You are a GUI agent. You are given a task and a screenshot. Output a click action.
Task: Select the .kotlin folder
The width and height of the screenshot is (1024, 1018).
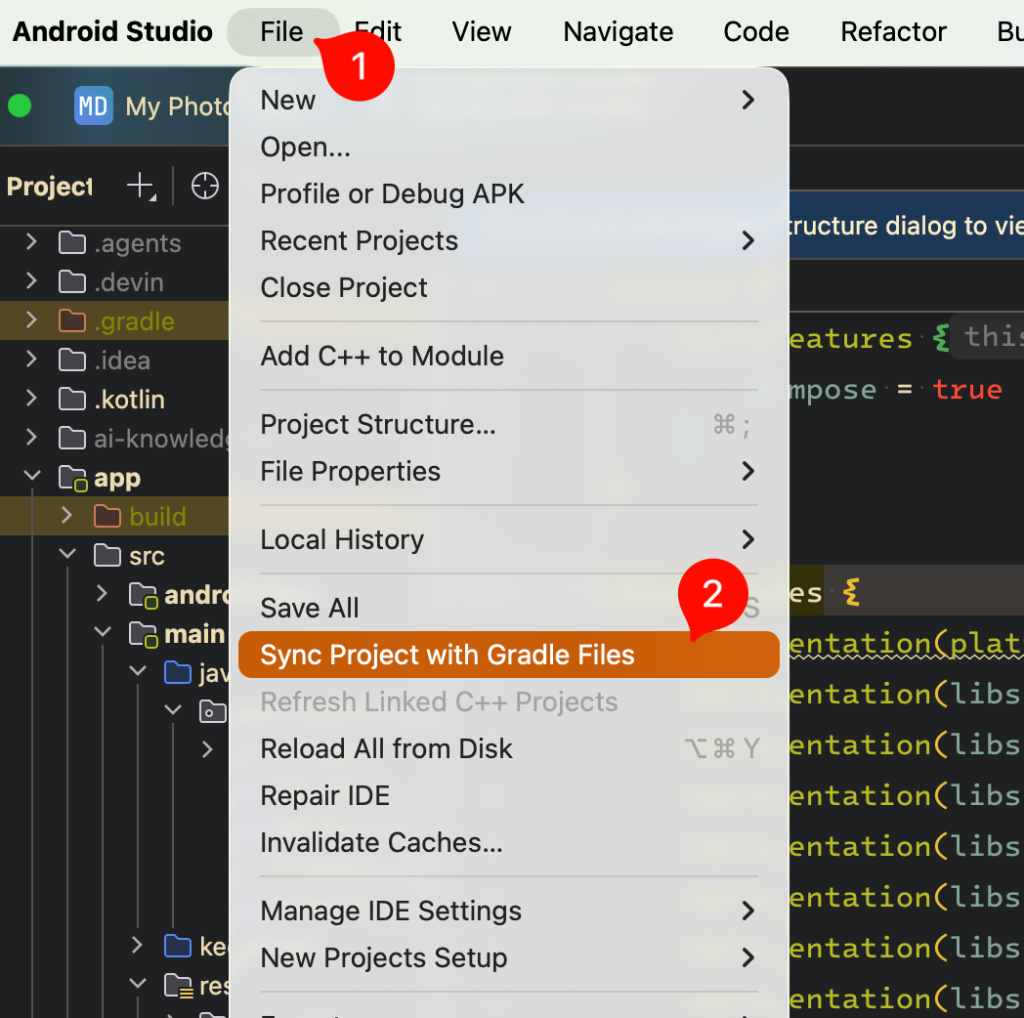(x=114, y=399)
